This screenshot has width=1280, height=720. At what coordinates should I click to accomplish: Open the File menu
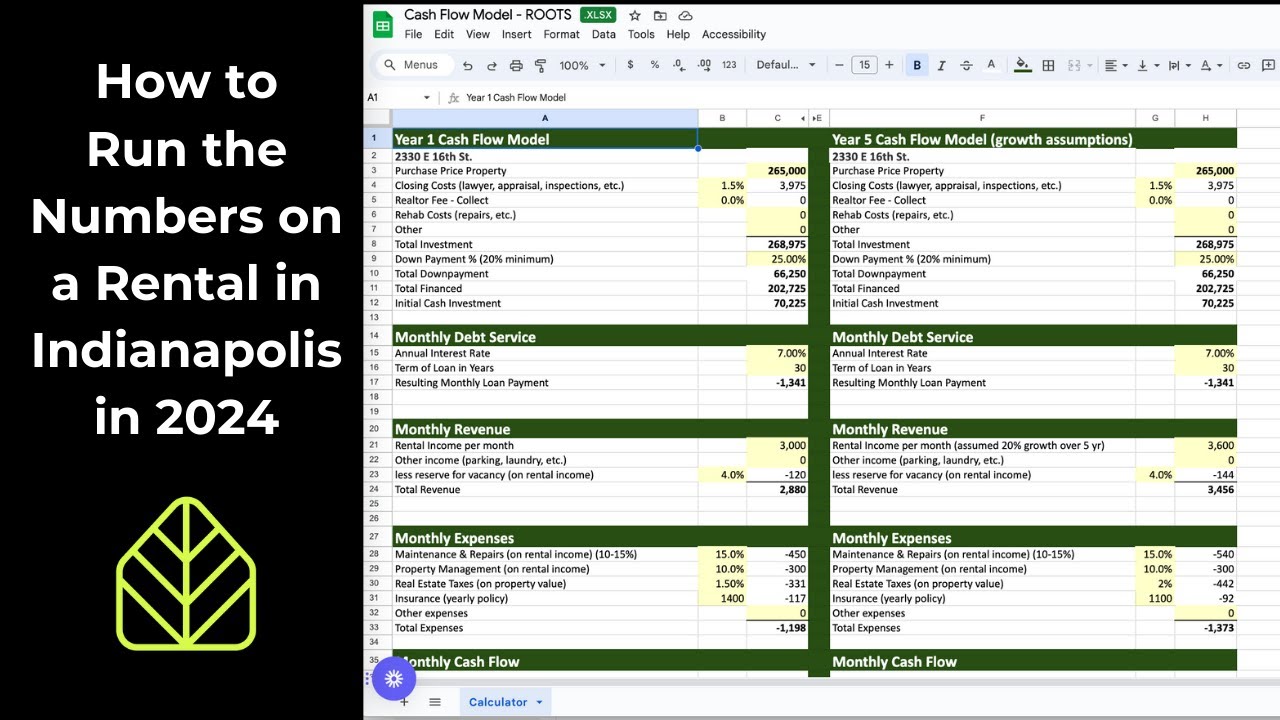pos(413,34)
